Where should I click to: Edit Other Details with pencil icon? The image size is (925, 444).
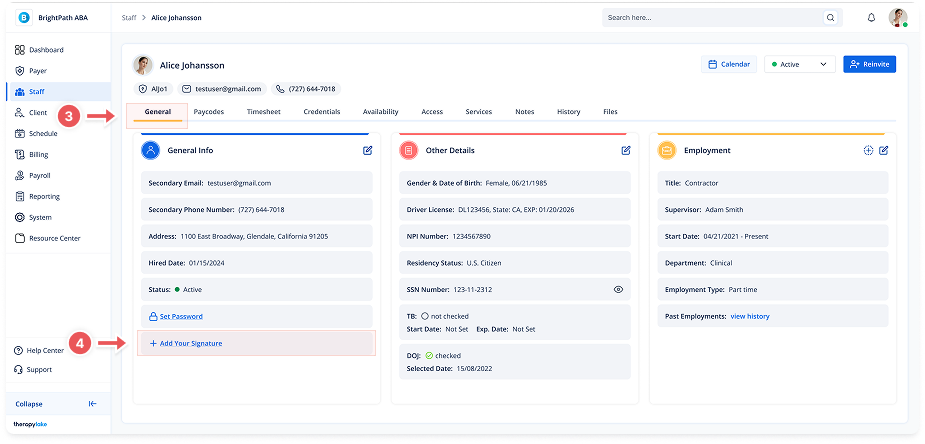[x=626, y=150]
